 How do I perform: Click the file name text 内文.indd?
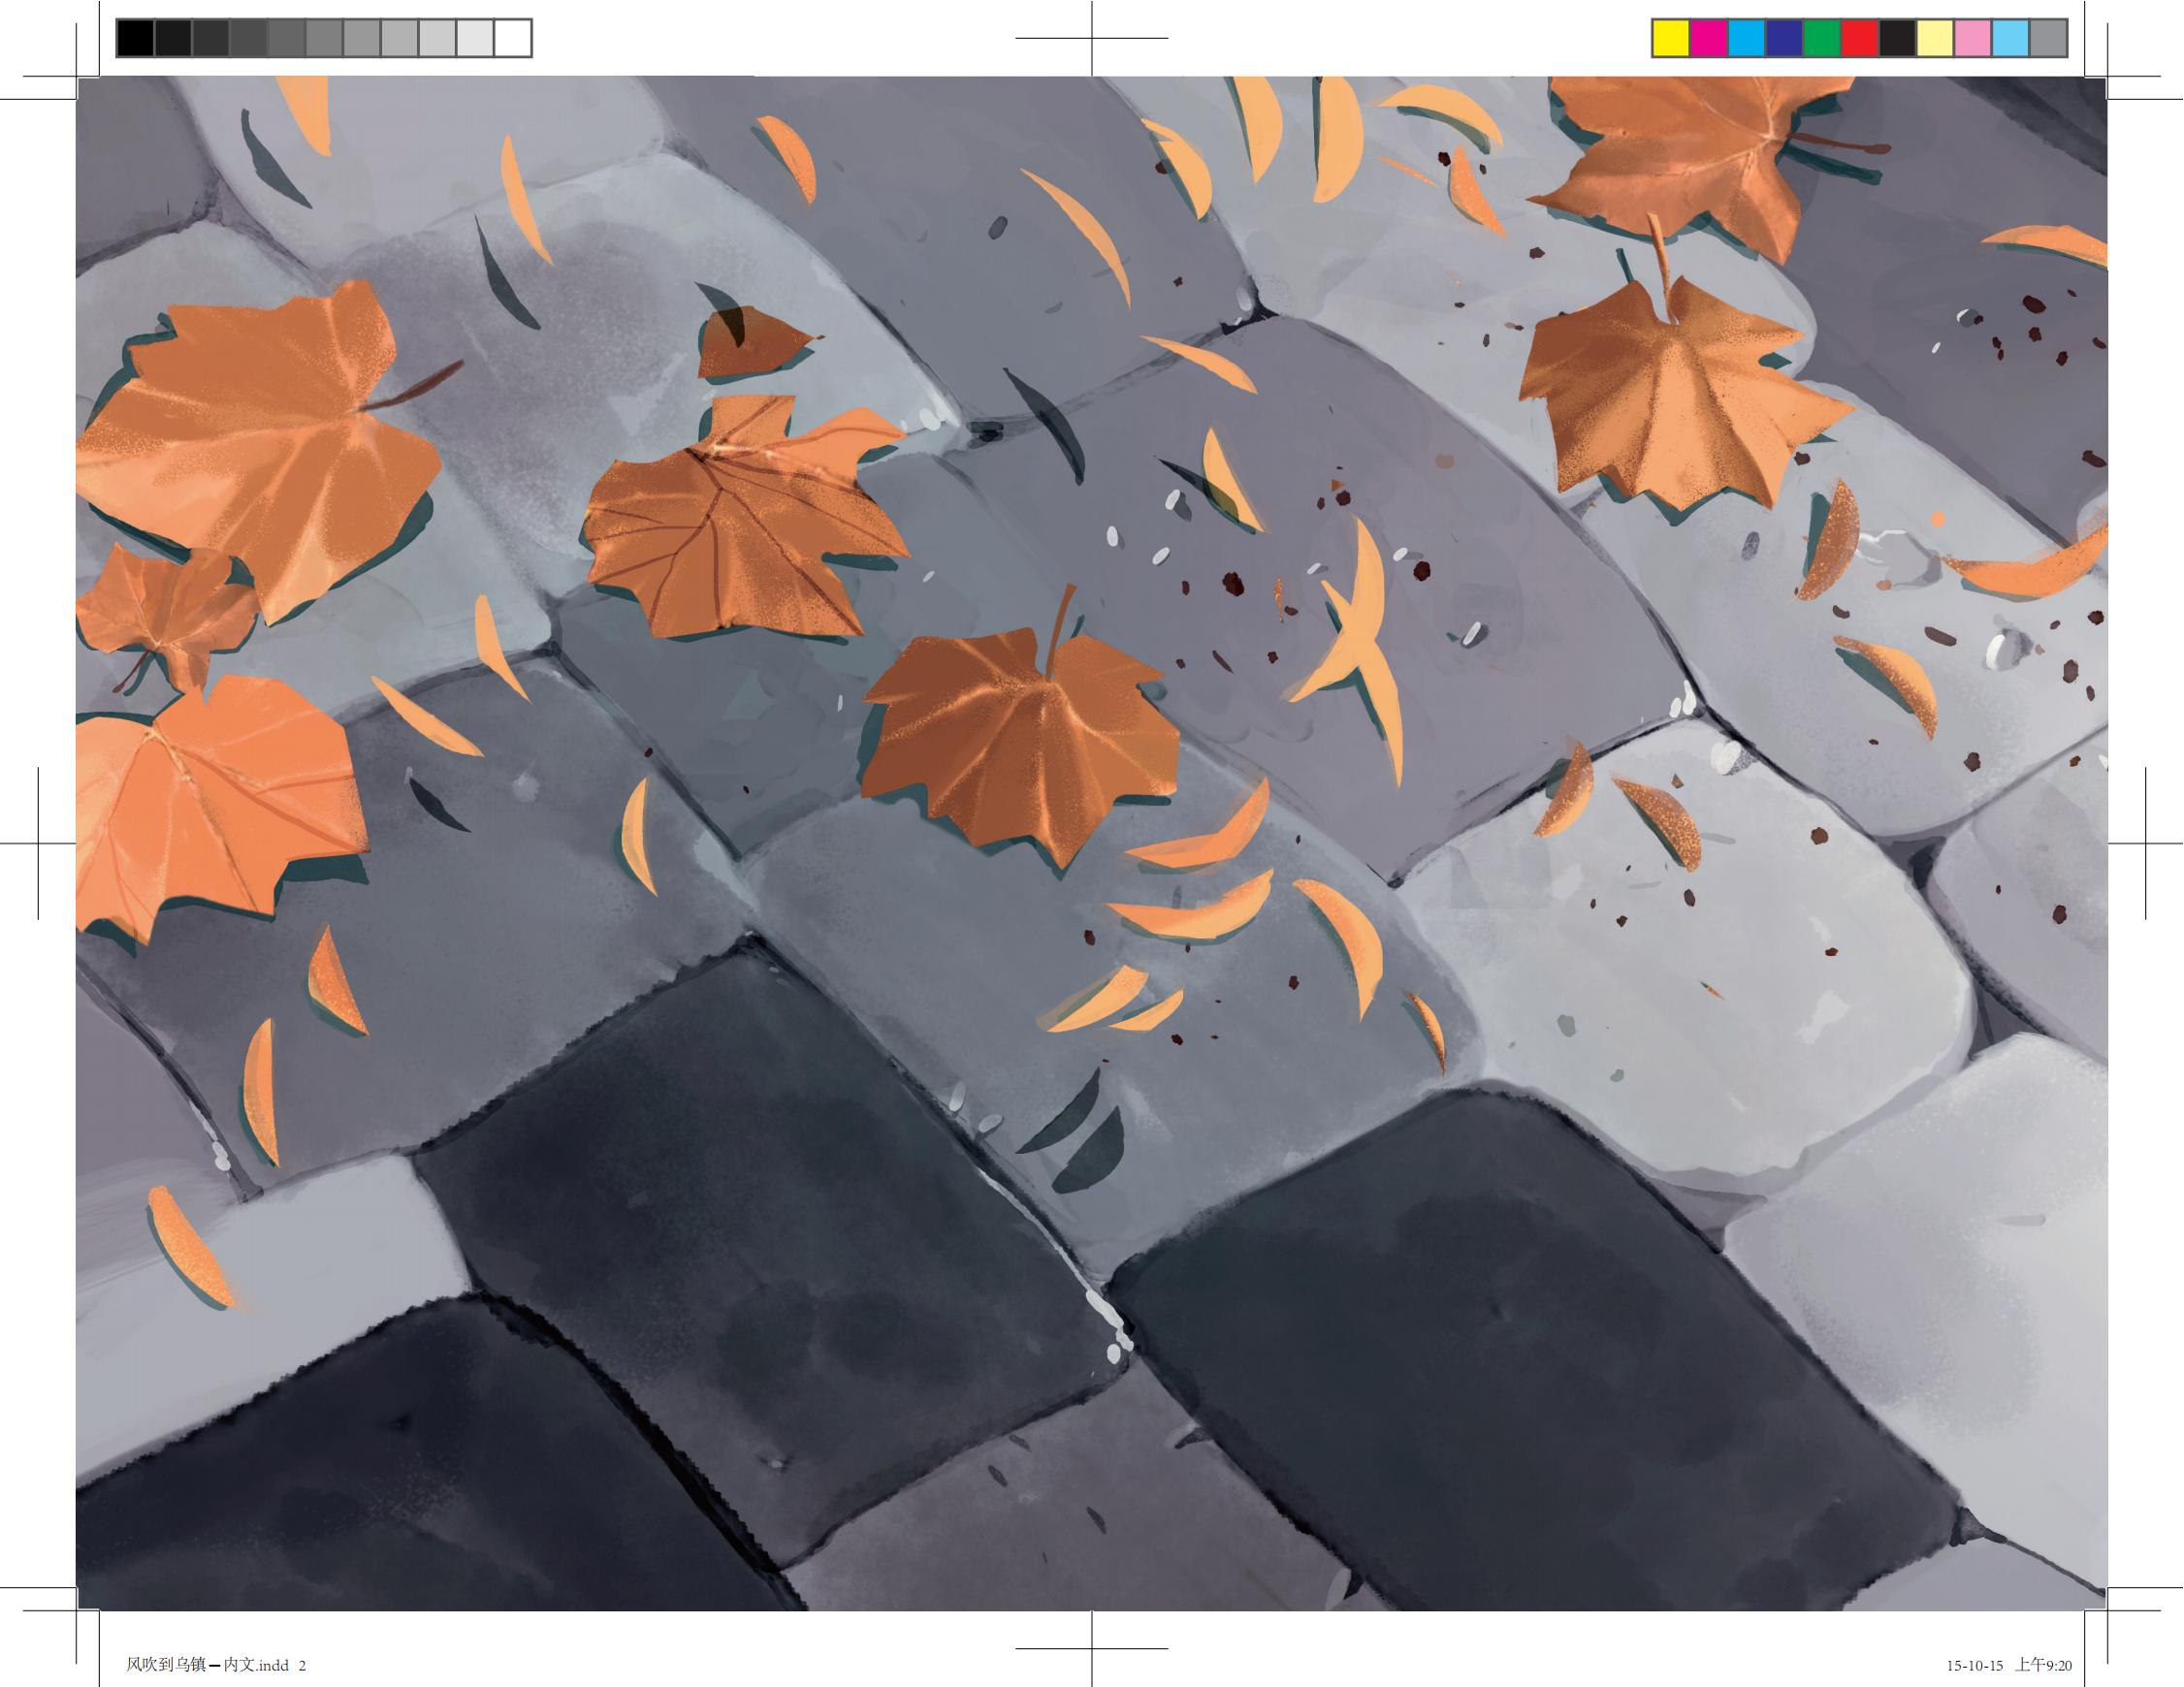[255, 1665]
